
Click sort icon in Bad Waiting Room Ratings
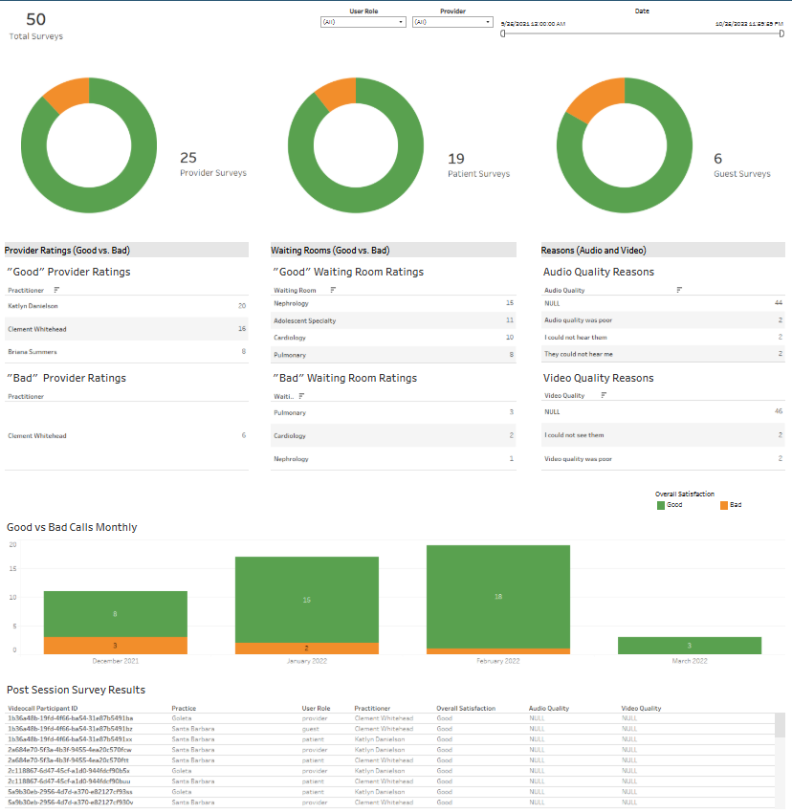coord(299,396)
